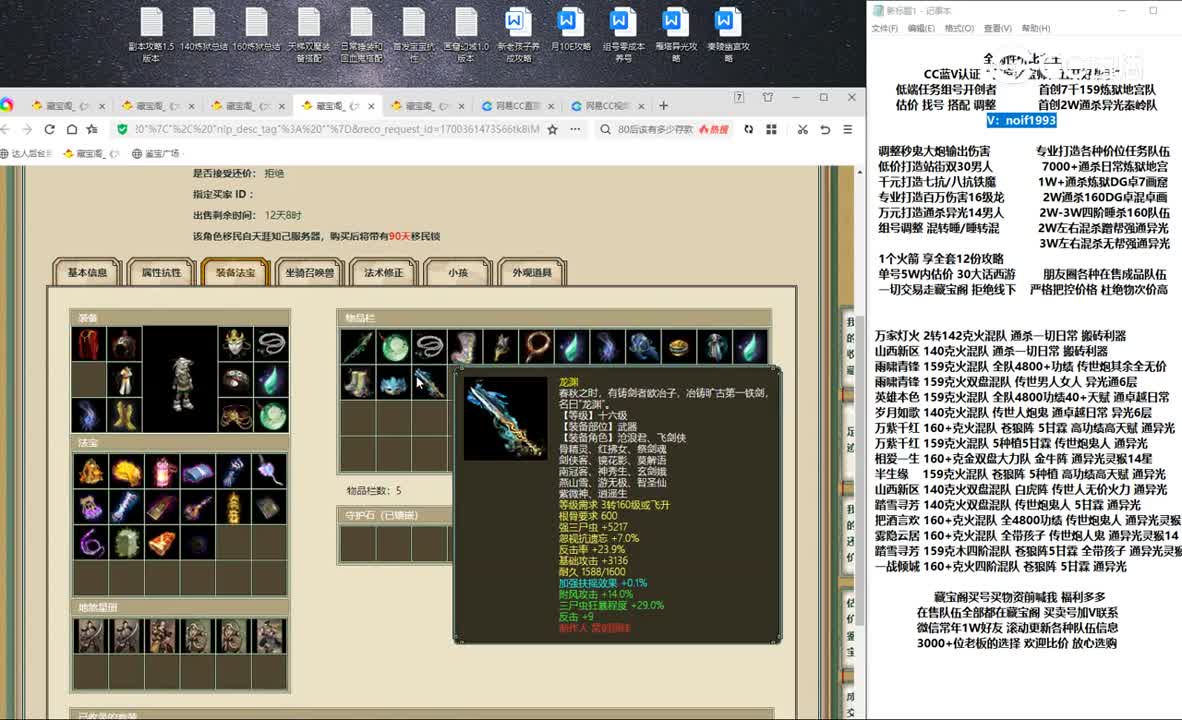
Task: Click the golden belt equipment icon
Action: click(x=235, y=415)
